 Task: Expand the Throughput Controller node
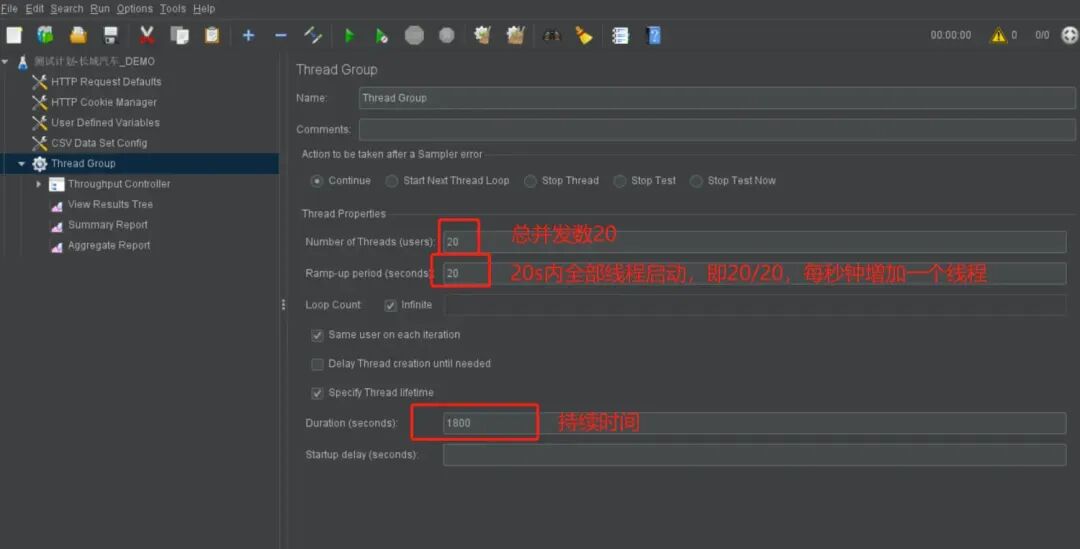pos(39,184)
